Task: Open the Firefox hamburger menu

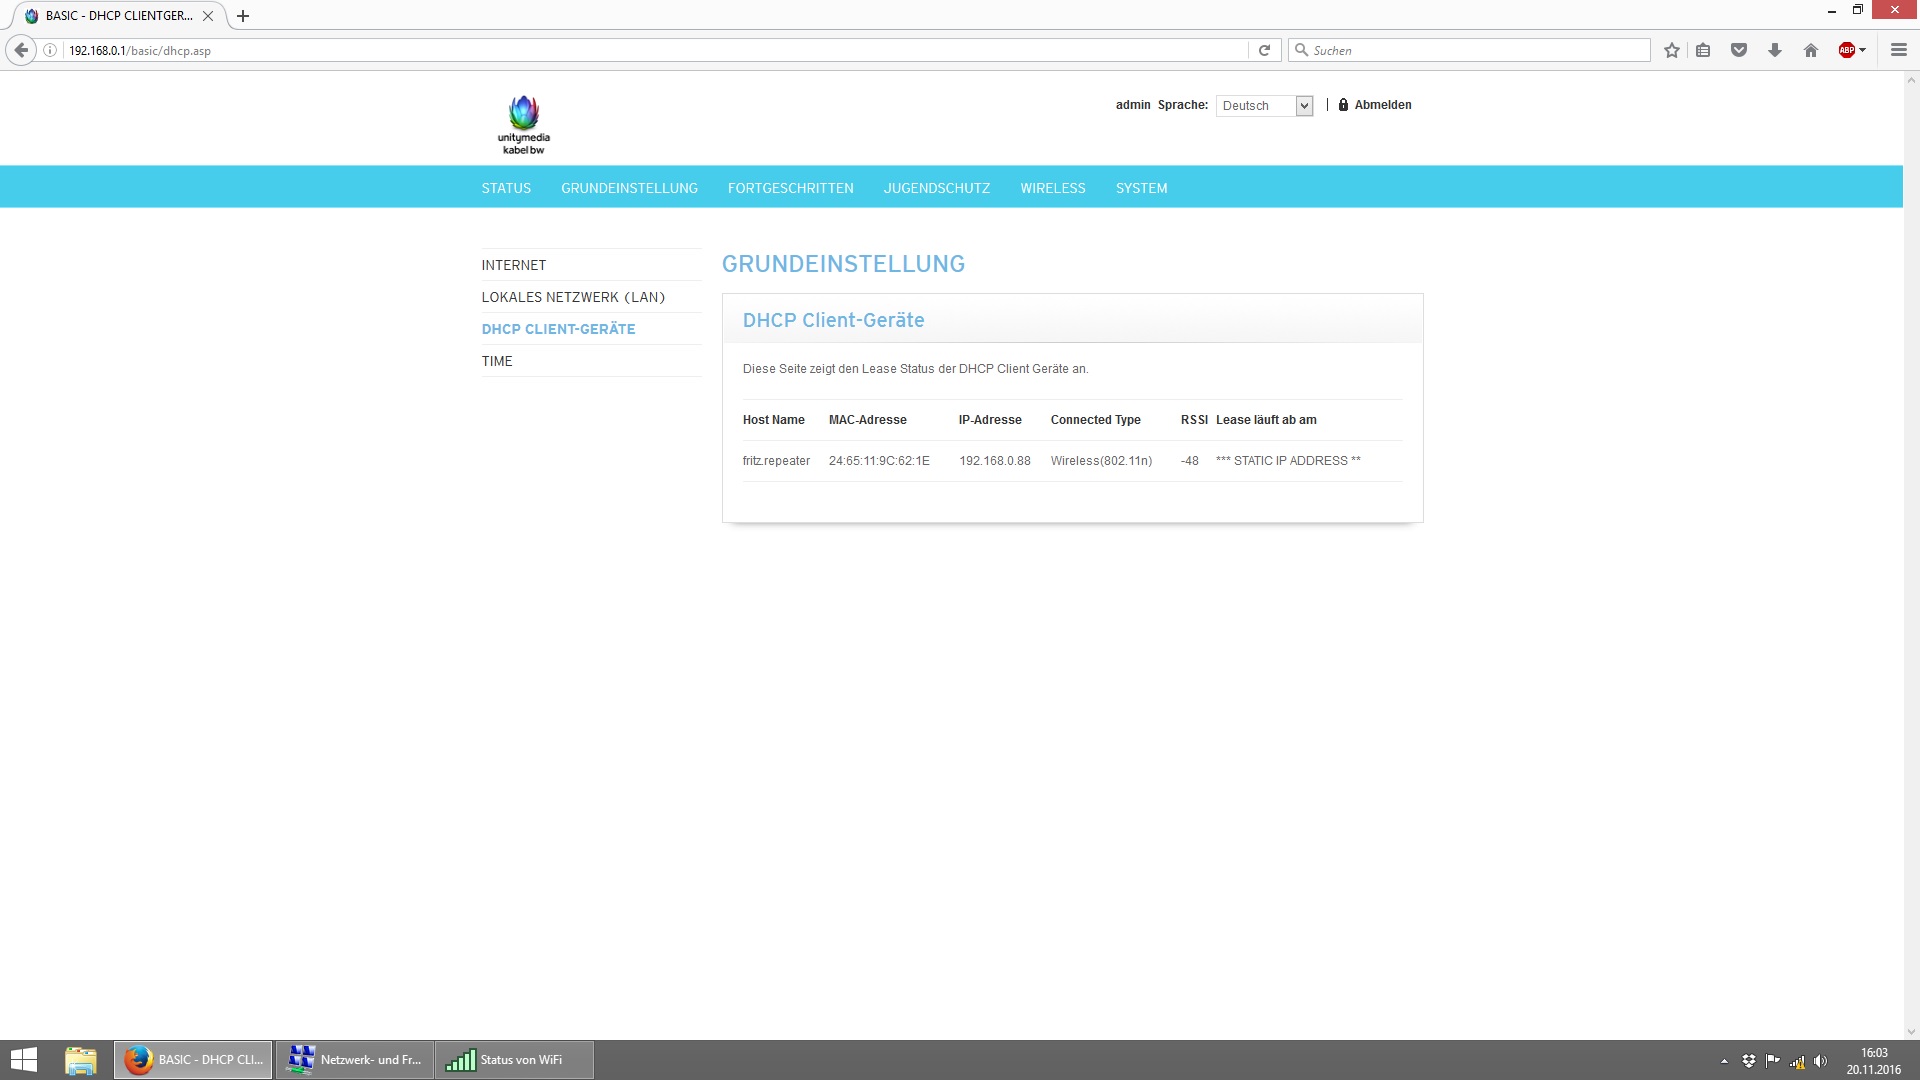Action: tap(1898, 50)
